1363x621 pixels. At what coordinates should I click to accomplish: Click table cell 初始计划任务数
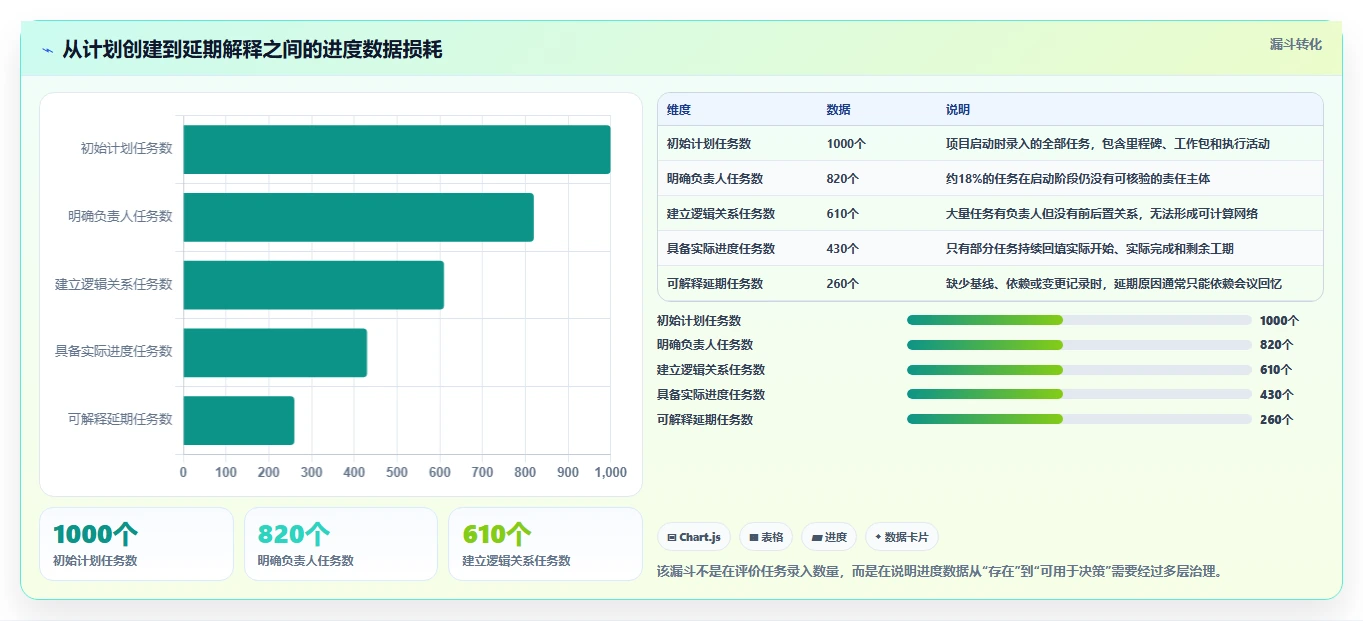click(709, 144)
